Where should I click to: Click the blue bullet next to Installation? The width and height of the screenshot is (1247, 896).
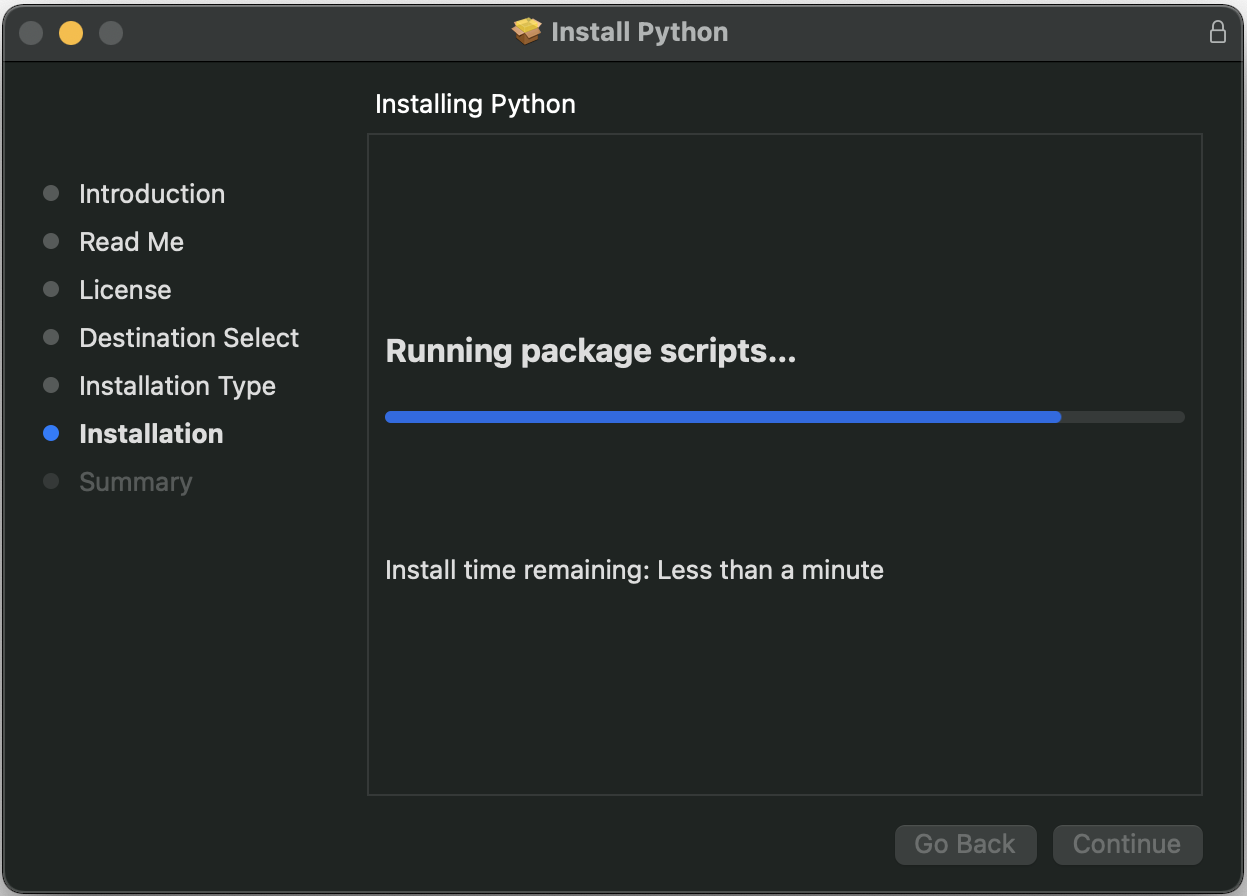coord(51,434)
